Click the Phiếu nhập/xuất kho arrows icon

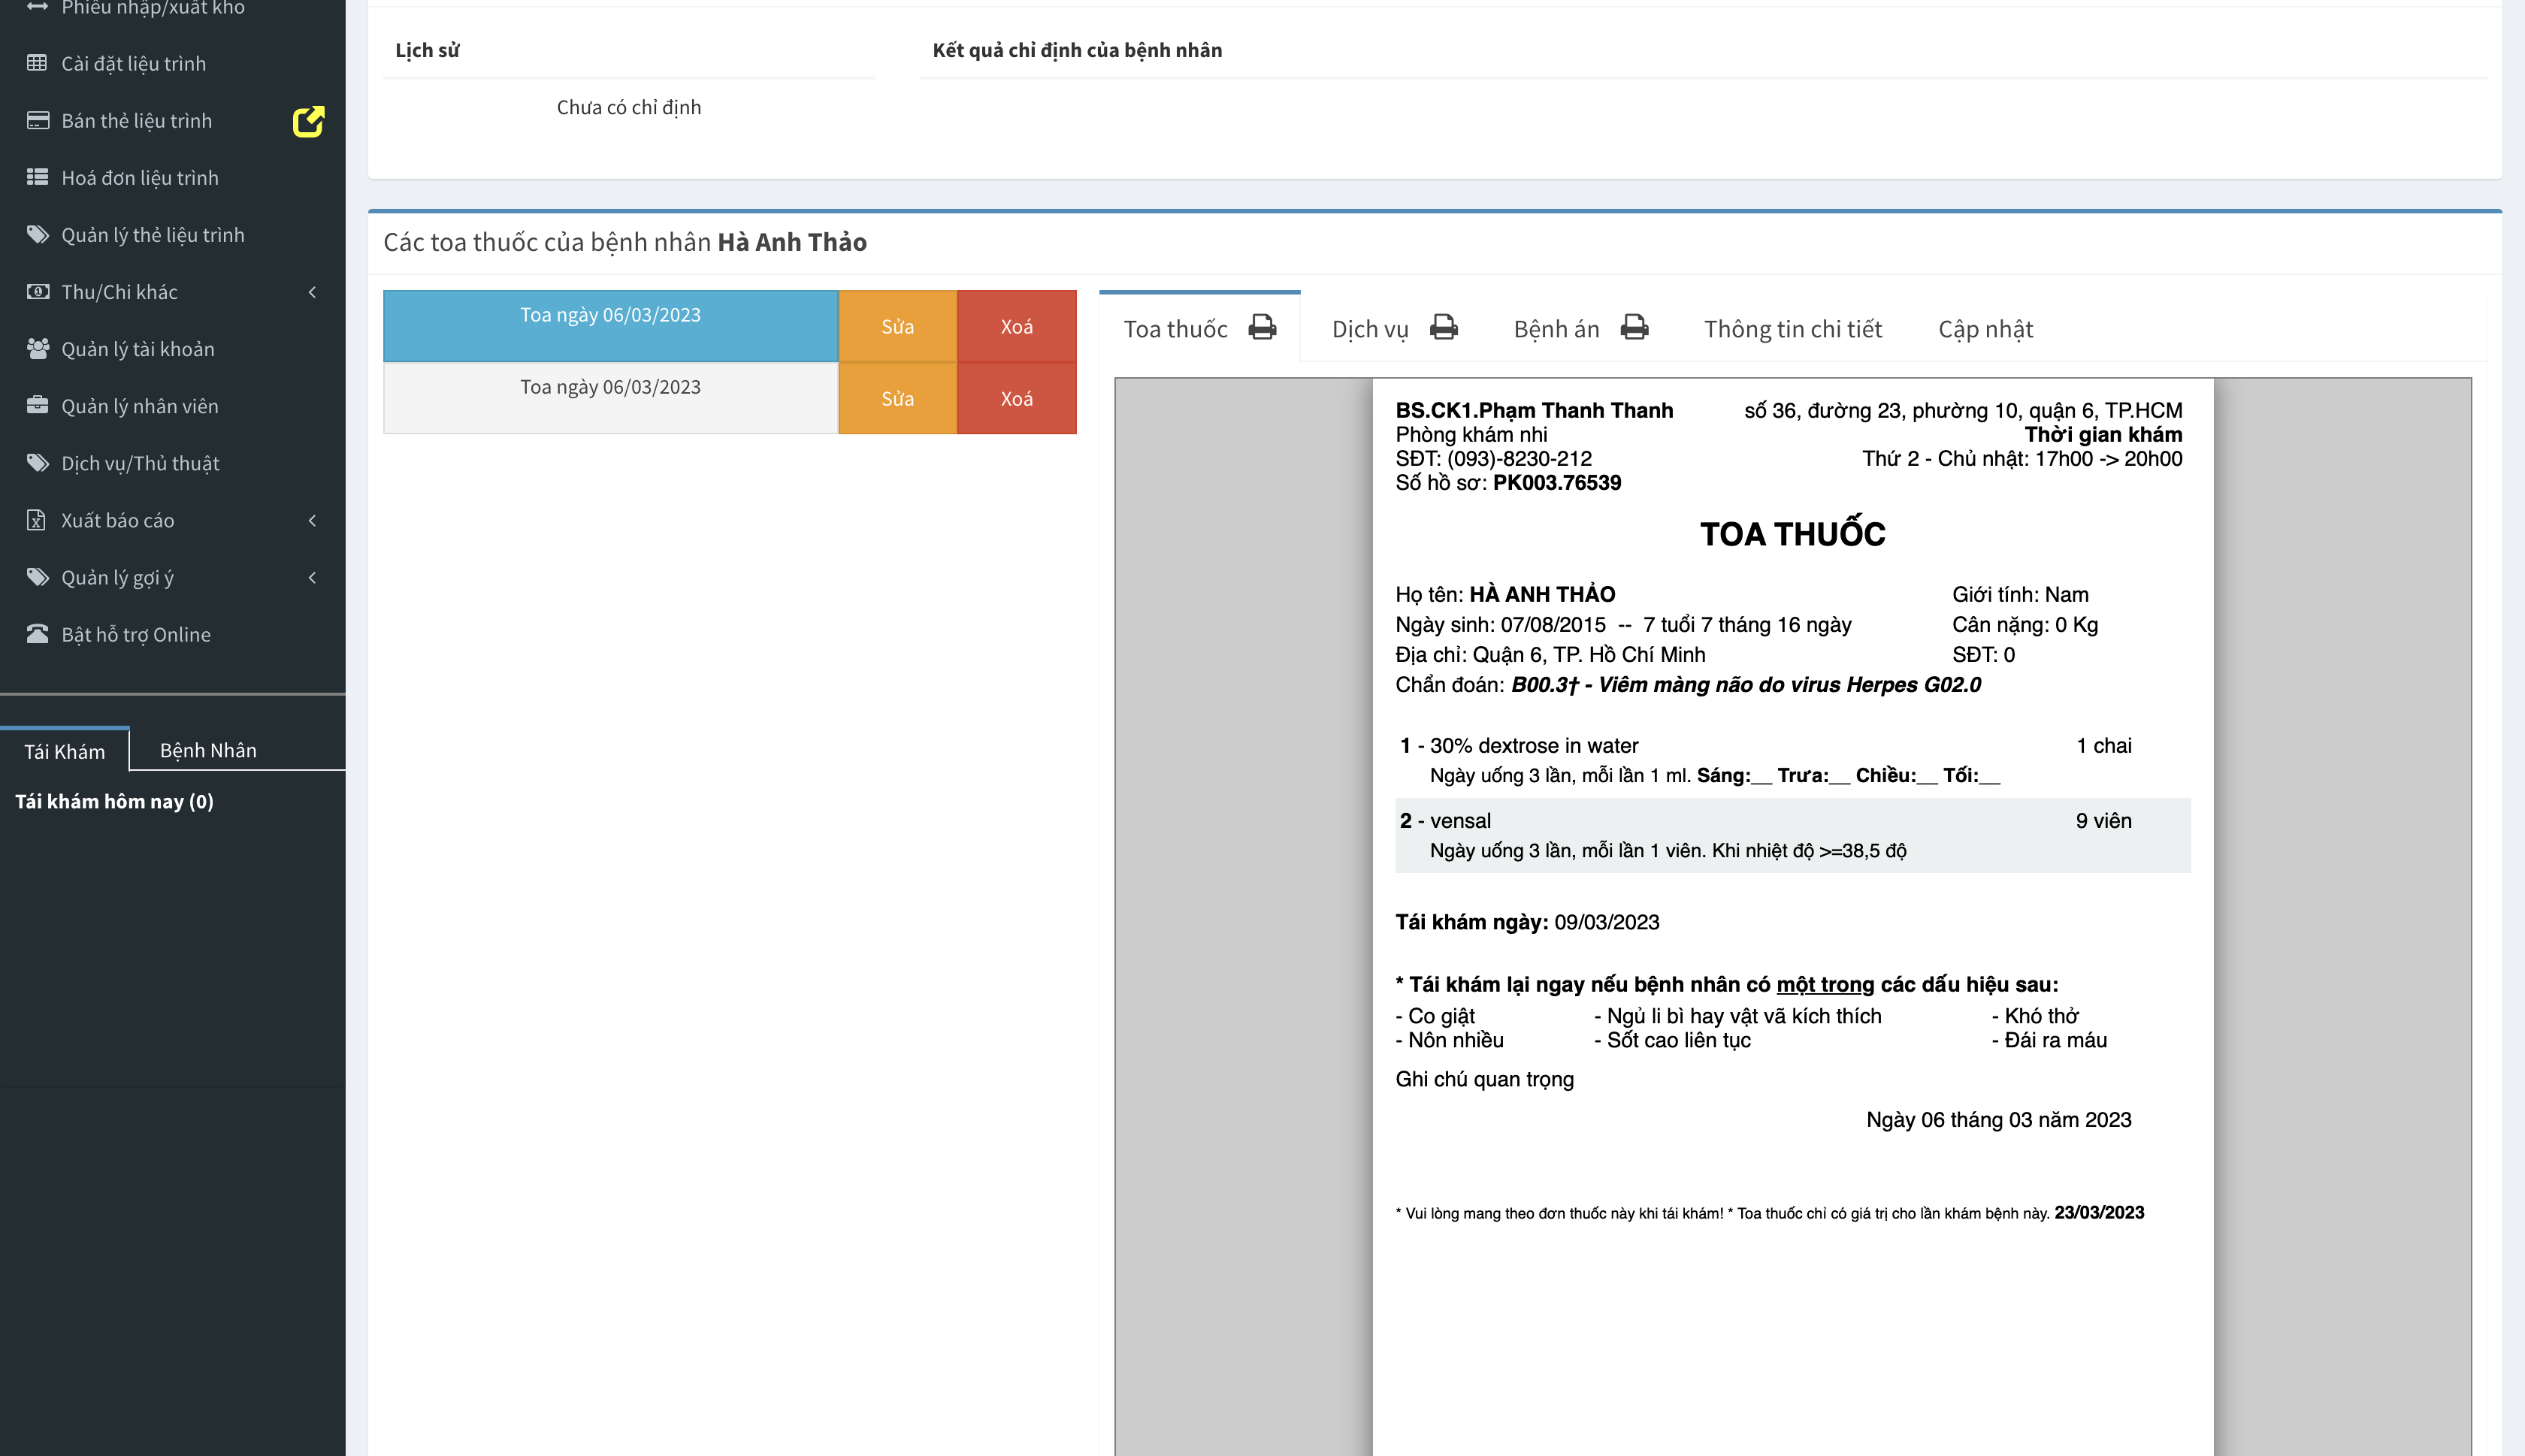tap(37, 7)
